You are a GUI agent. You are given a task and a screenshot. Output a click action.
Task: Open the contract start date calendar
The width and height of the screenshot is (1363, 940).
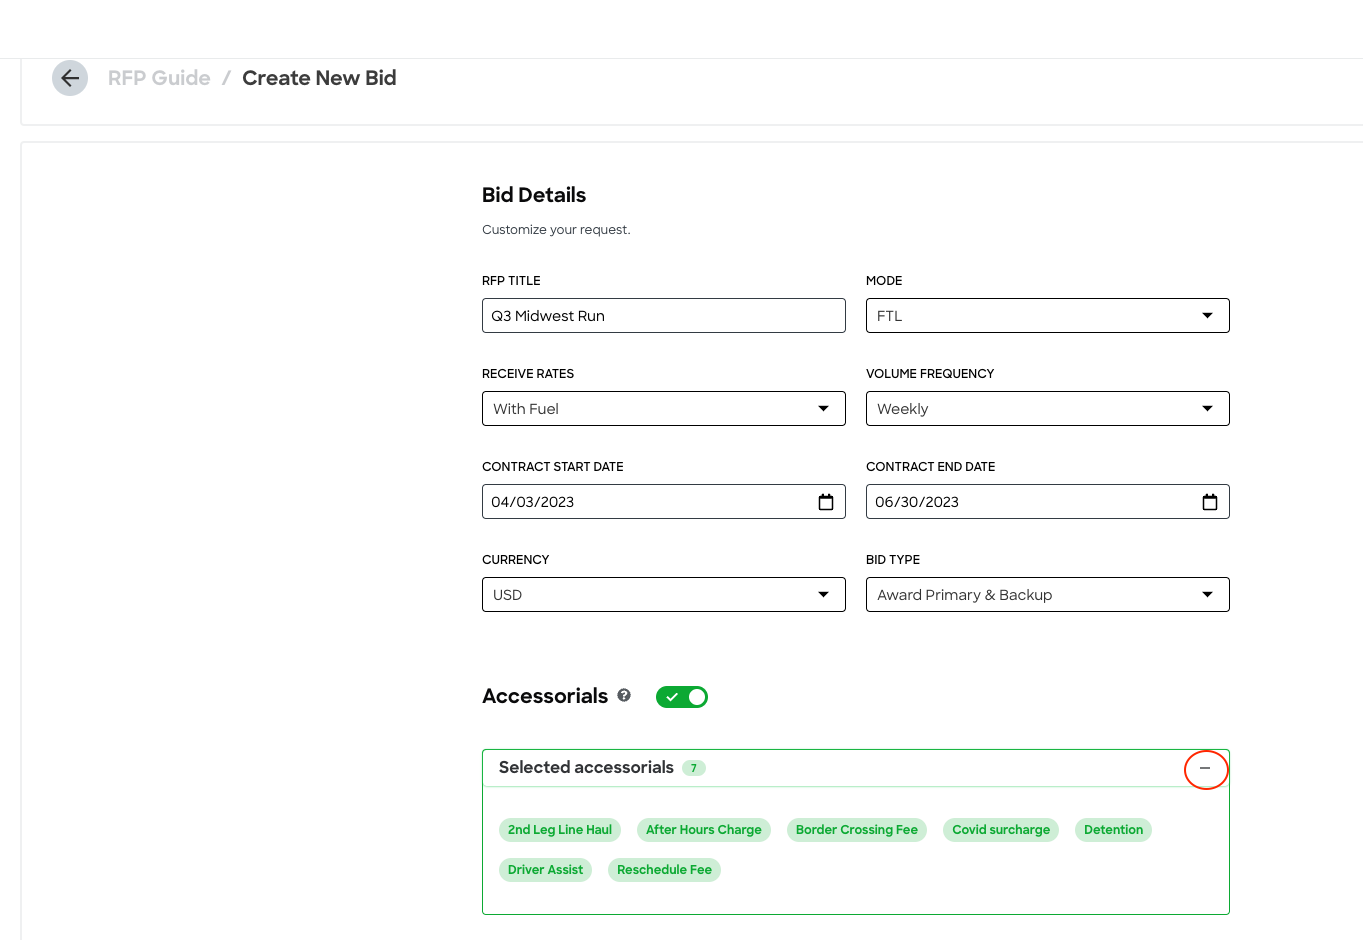[826, 502]
